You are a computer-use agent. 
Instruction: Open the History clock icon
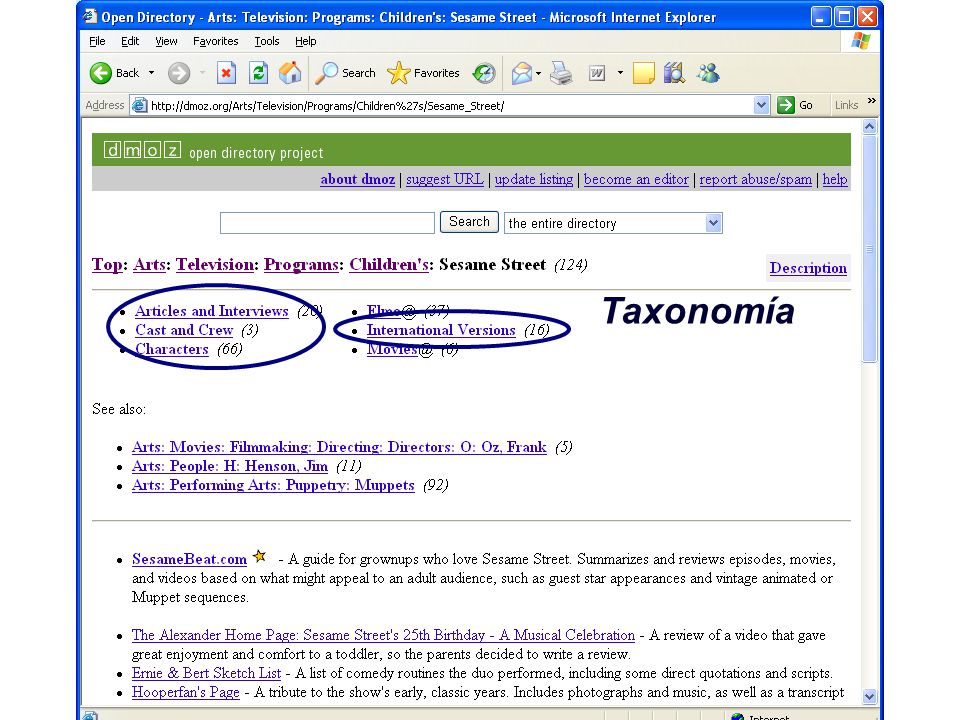coord(484,73)
